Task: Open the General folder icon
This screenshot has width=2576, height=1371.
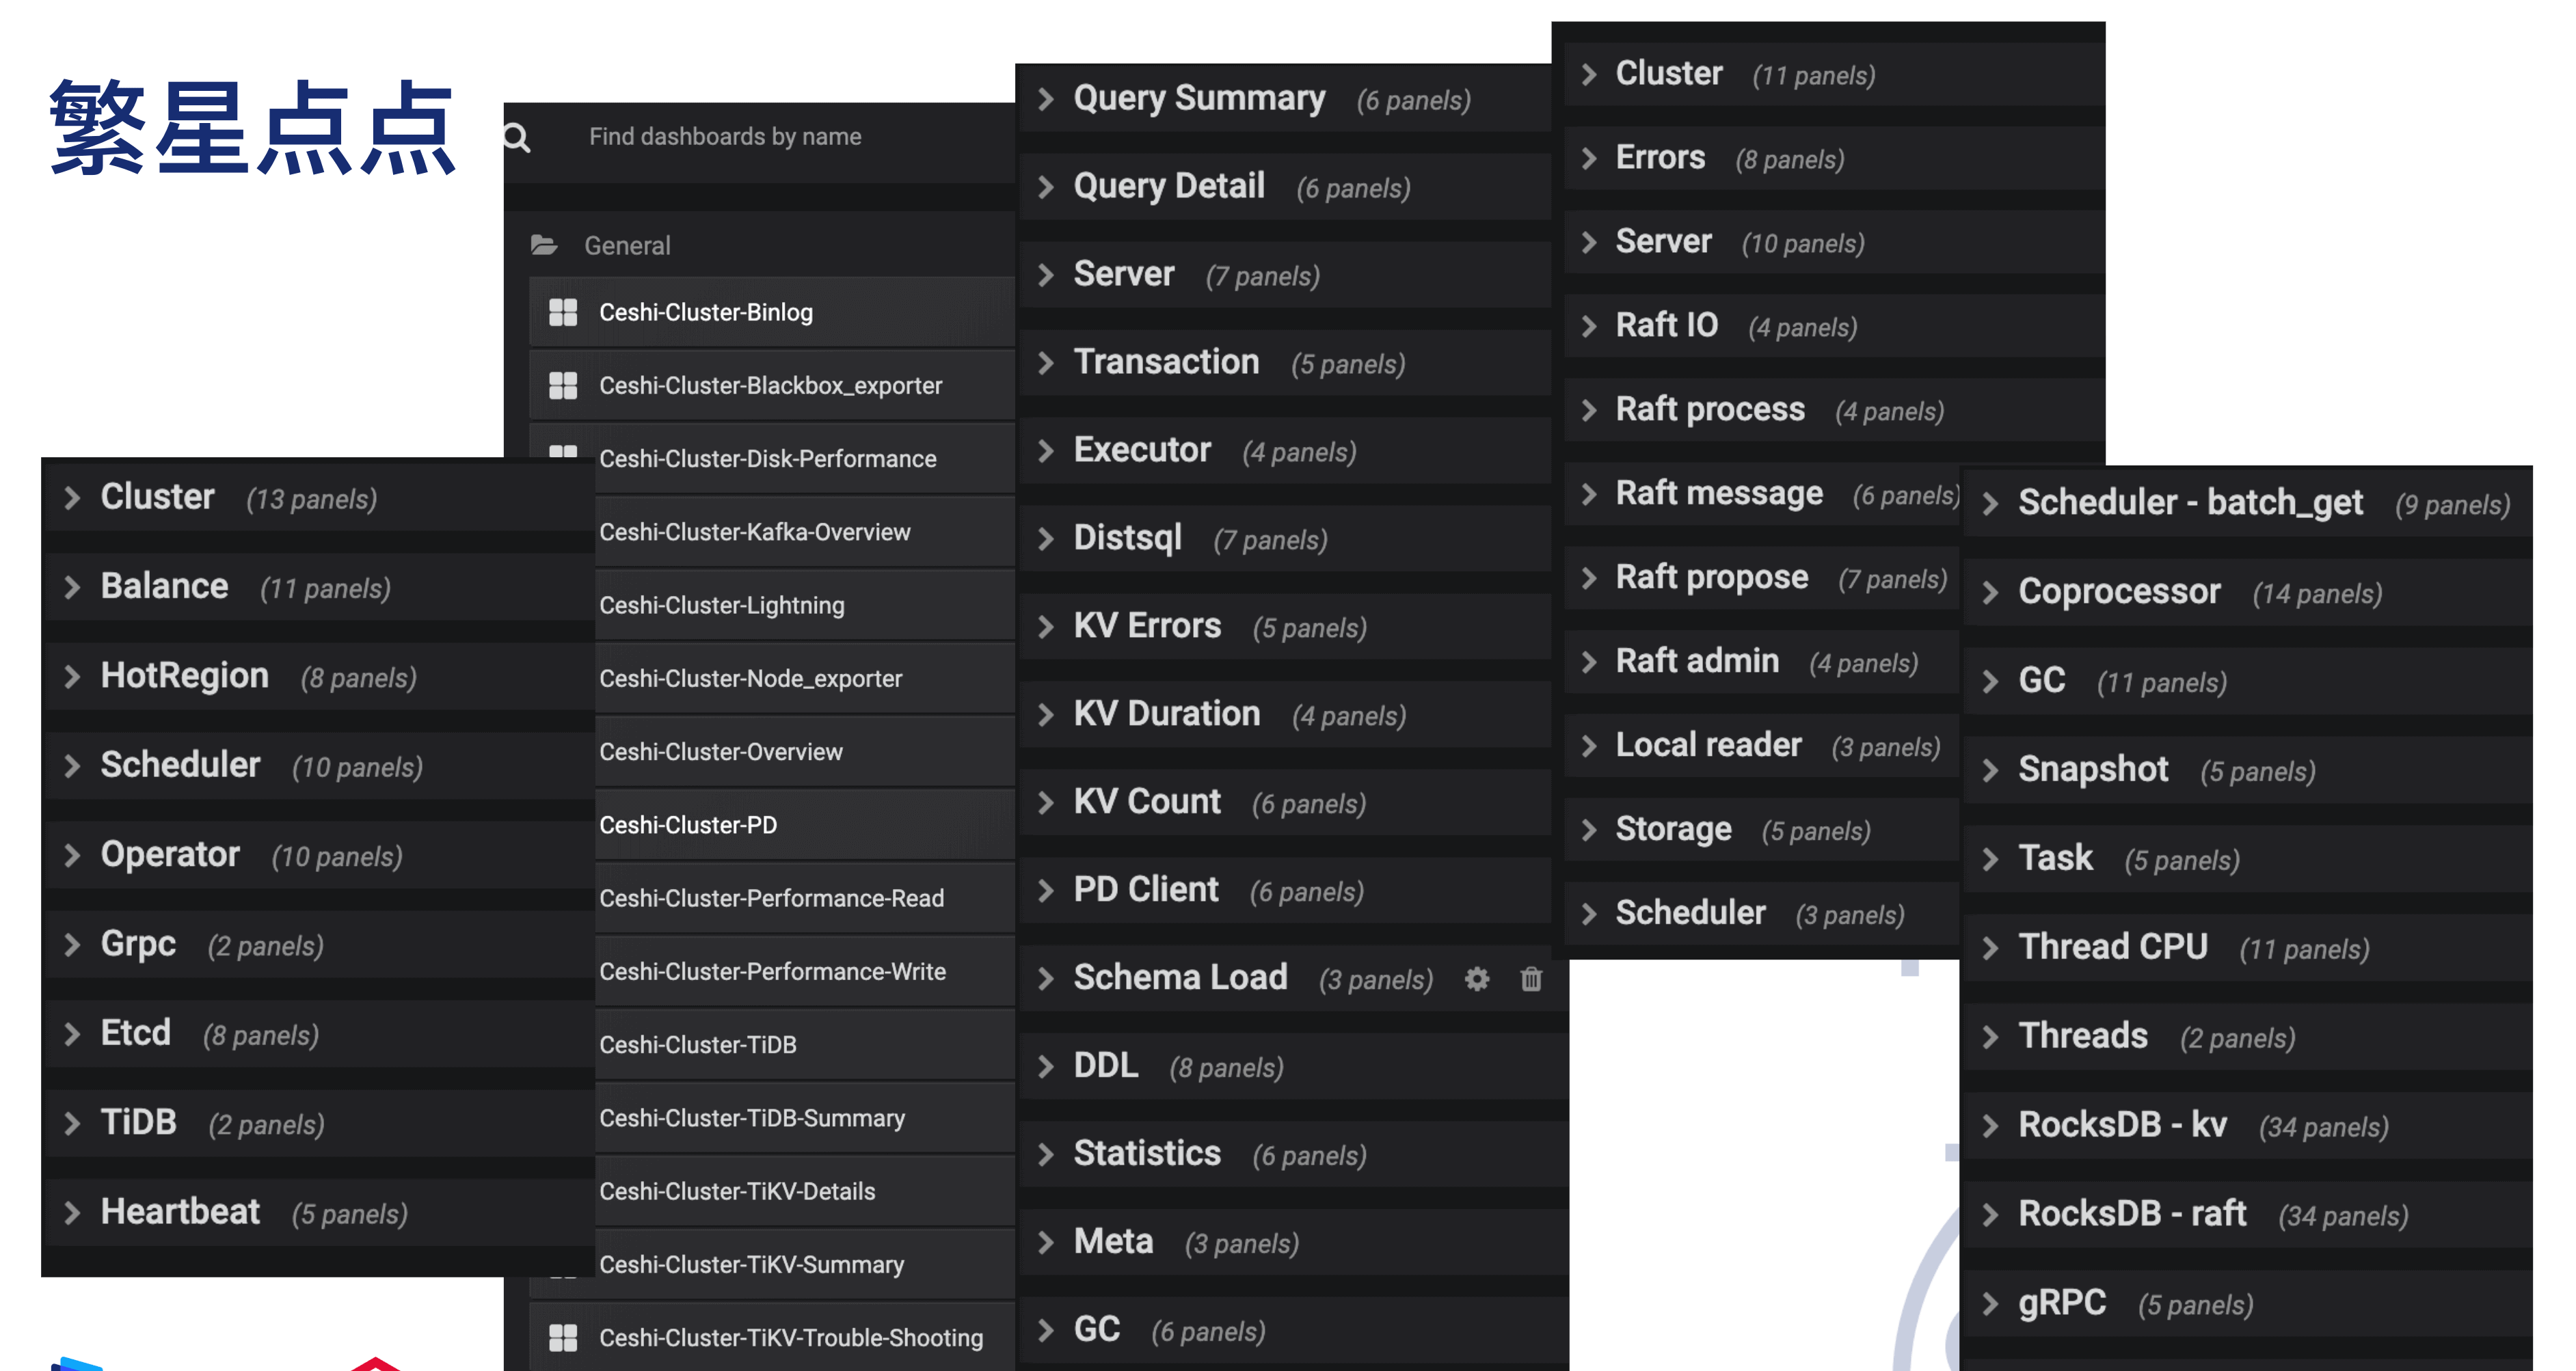Action: click(544, 245)
